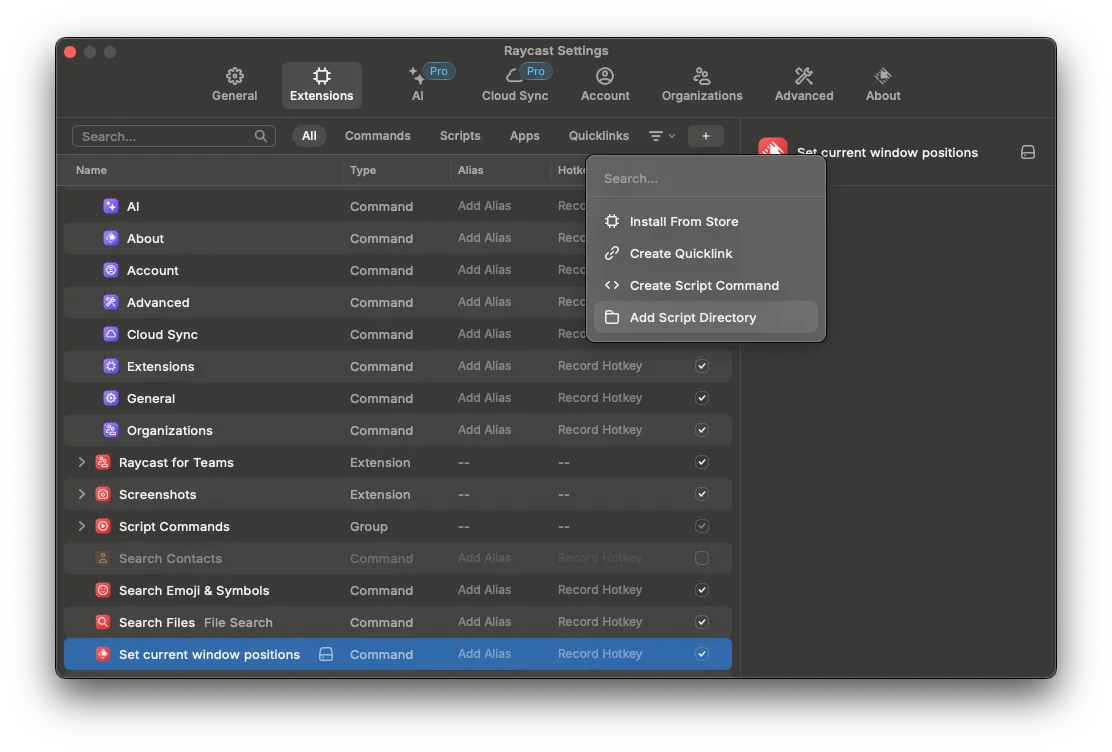Choose Add Script Directory
The height and width of the screenshot is (752, 1112).
click(x=706, y=317)
